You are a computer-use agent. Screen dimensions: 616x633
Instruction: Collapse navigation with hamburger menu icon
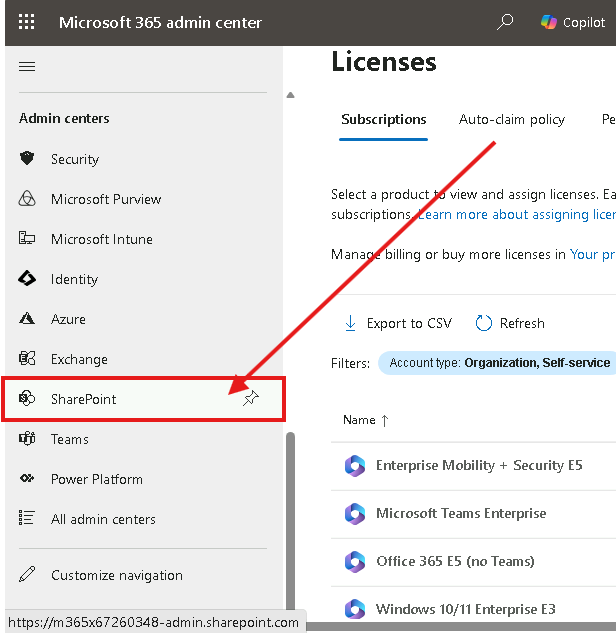coord(27,66)
